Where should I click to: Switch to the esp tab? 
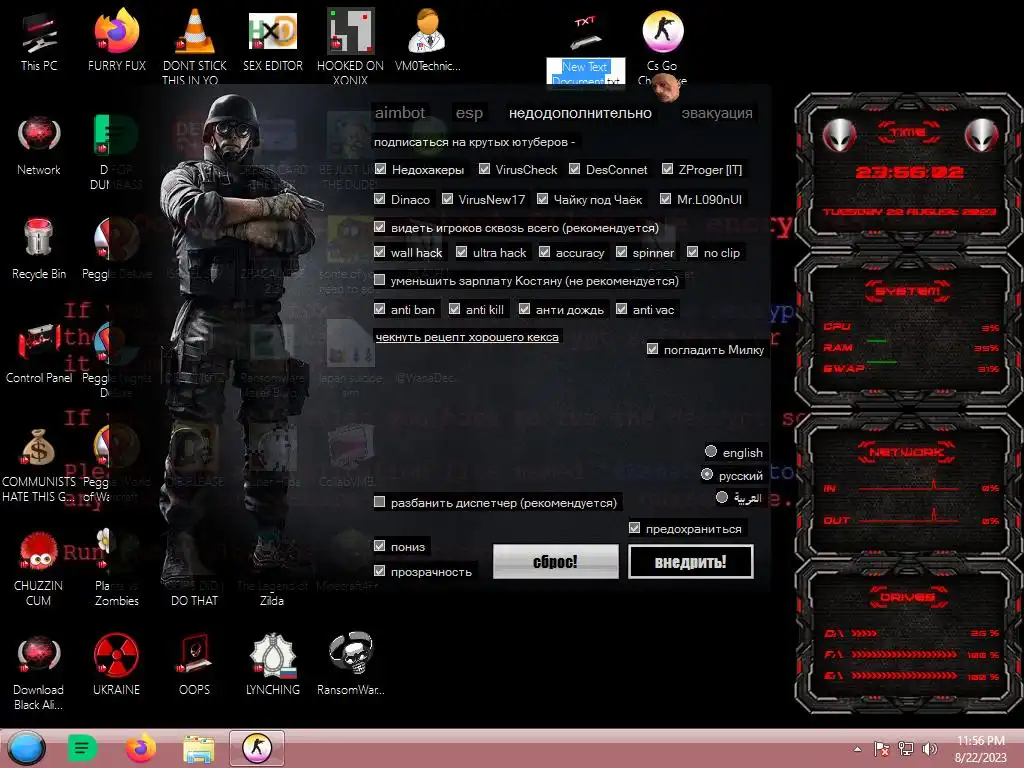click(x=469, y=113)
